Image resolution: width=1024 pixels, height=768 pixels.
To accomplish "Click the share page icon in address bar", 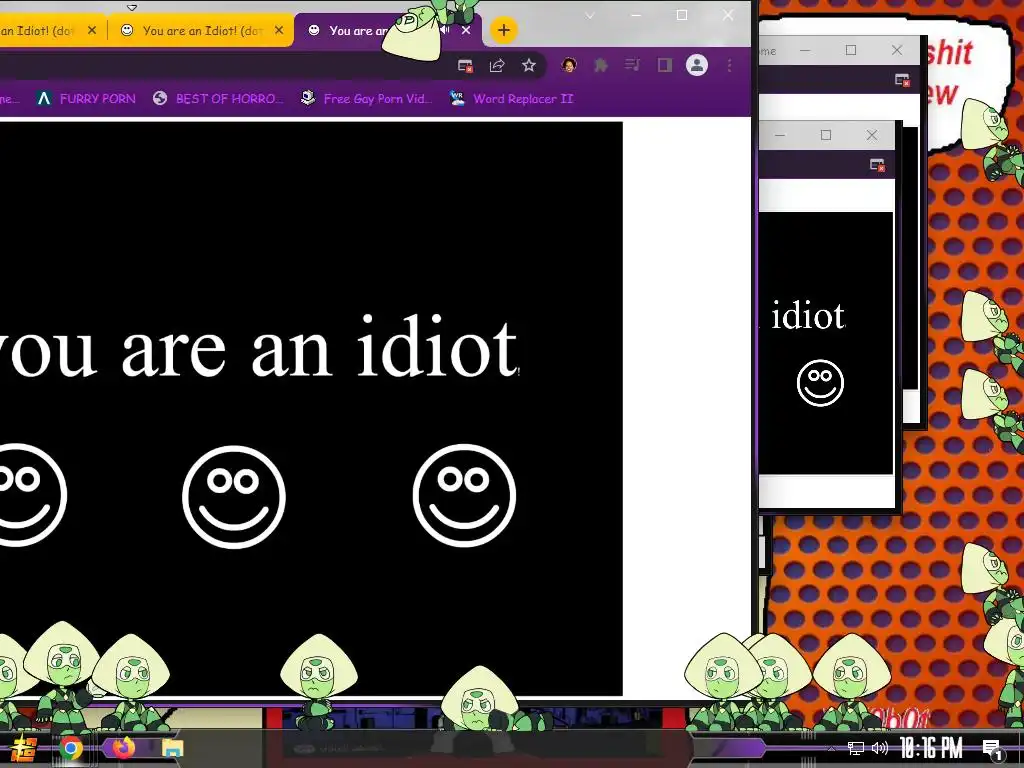I will coord(497,65).
